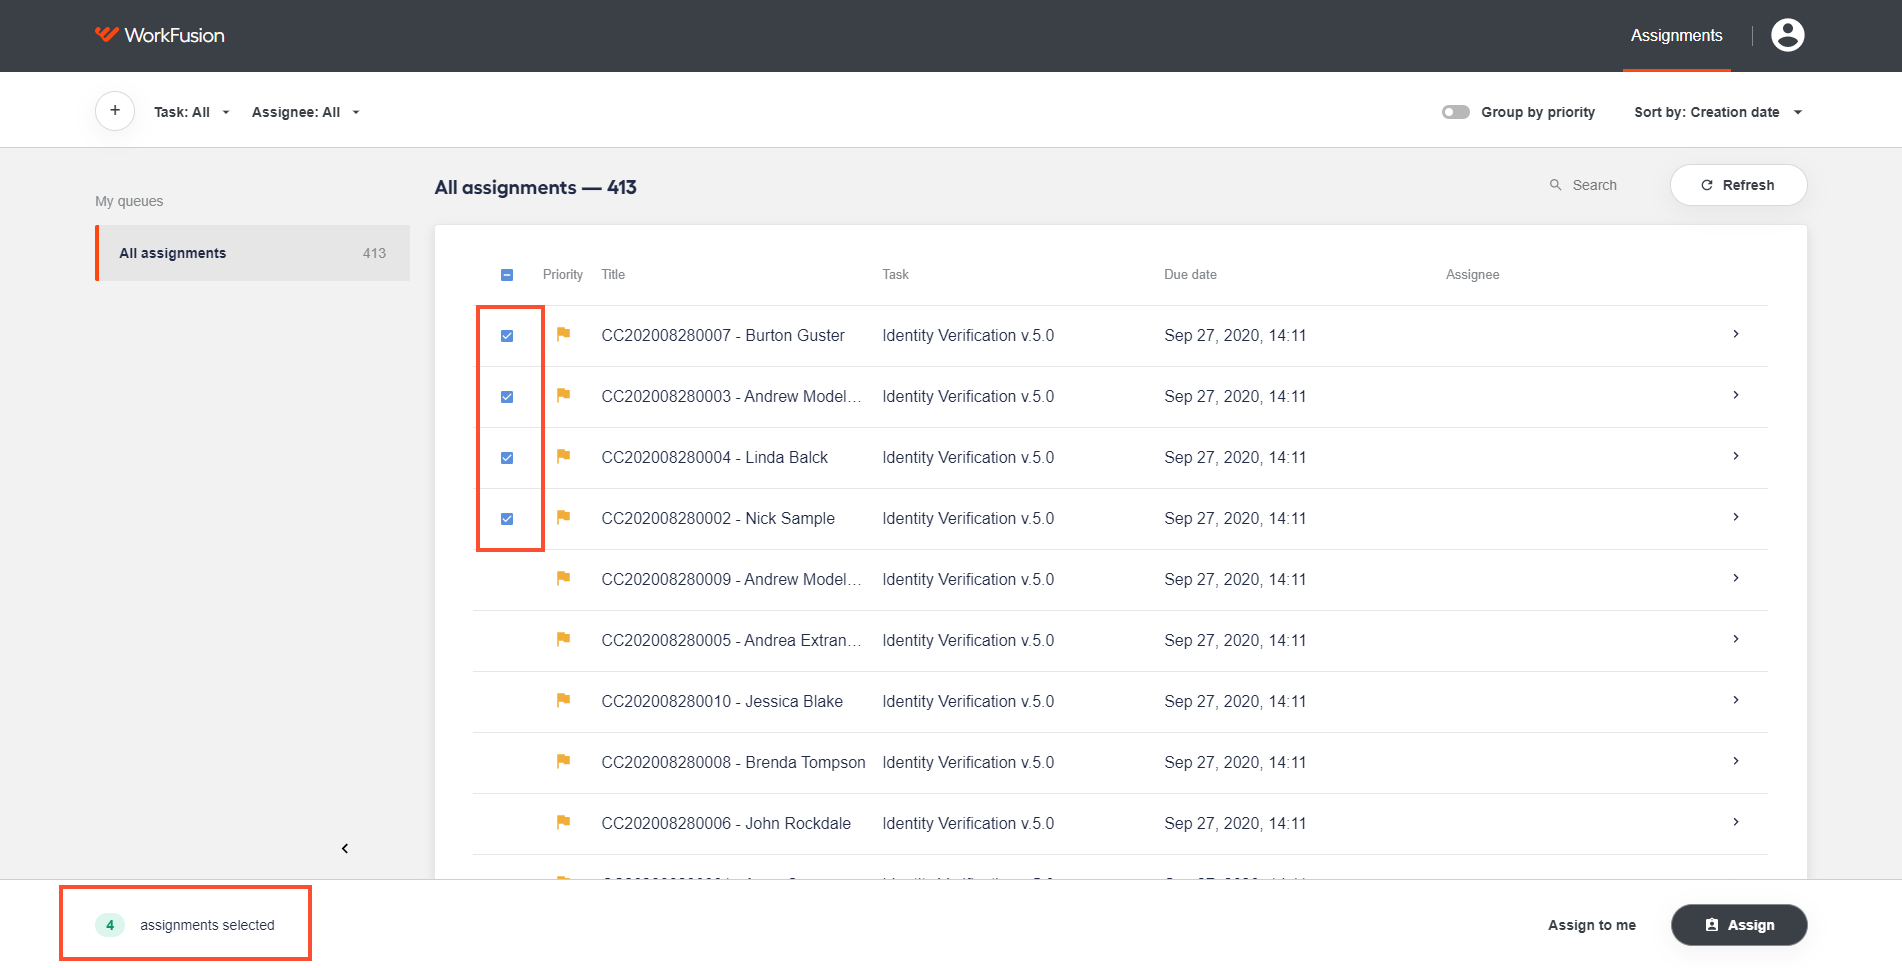Click the Due date column header
This screenshot has height=968, width=1902.
(1190, 274)
